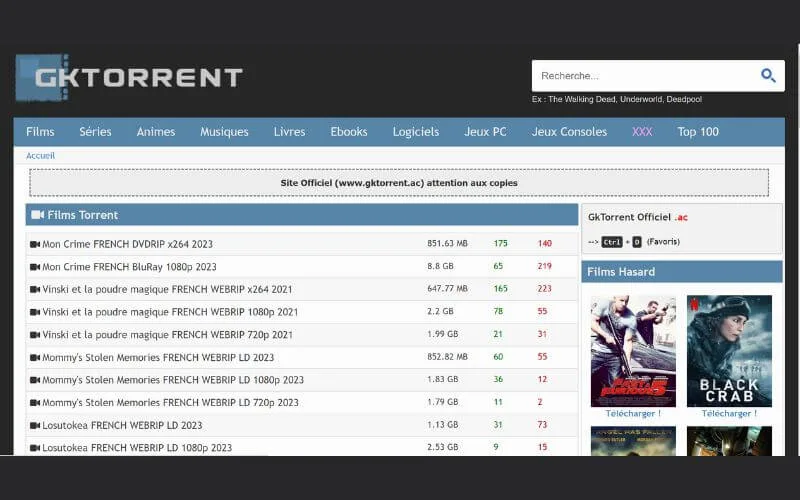Viewport: 800px width, 500px height.
Task: Click the 851.63 MB size value
Action: point(447,243)
